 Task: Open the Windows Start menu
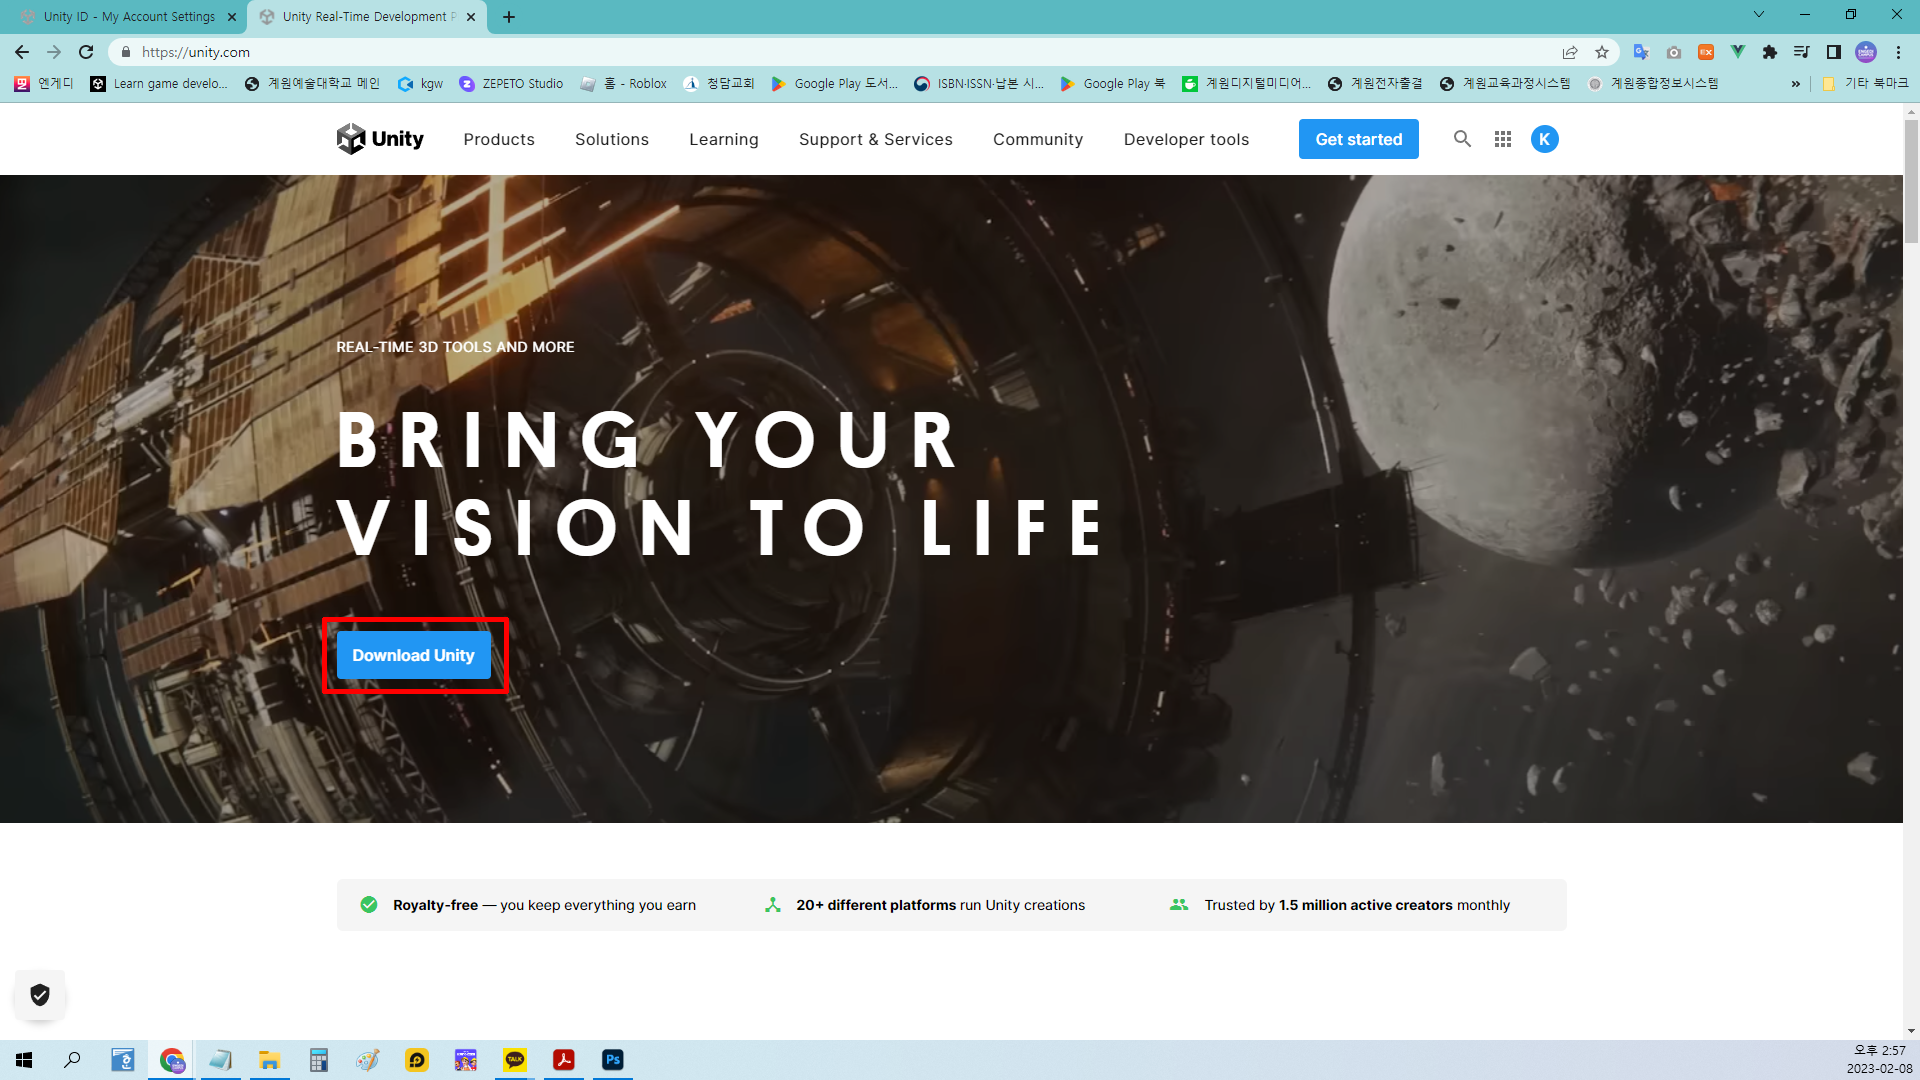24,1059
